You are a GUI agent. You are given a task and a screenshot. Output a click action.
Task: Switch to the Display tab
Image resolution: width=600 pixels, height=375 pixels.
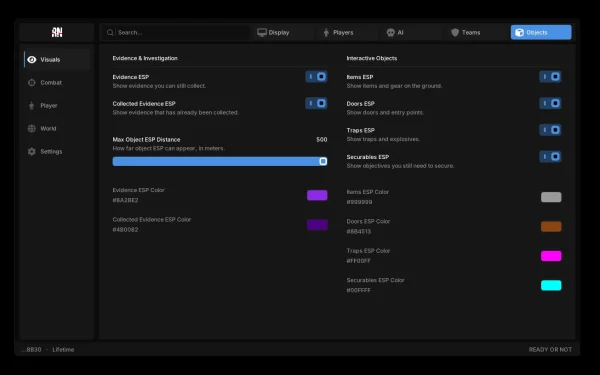283,33
